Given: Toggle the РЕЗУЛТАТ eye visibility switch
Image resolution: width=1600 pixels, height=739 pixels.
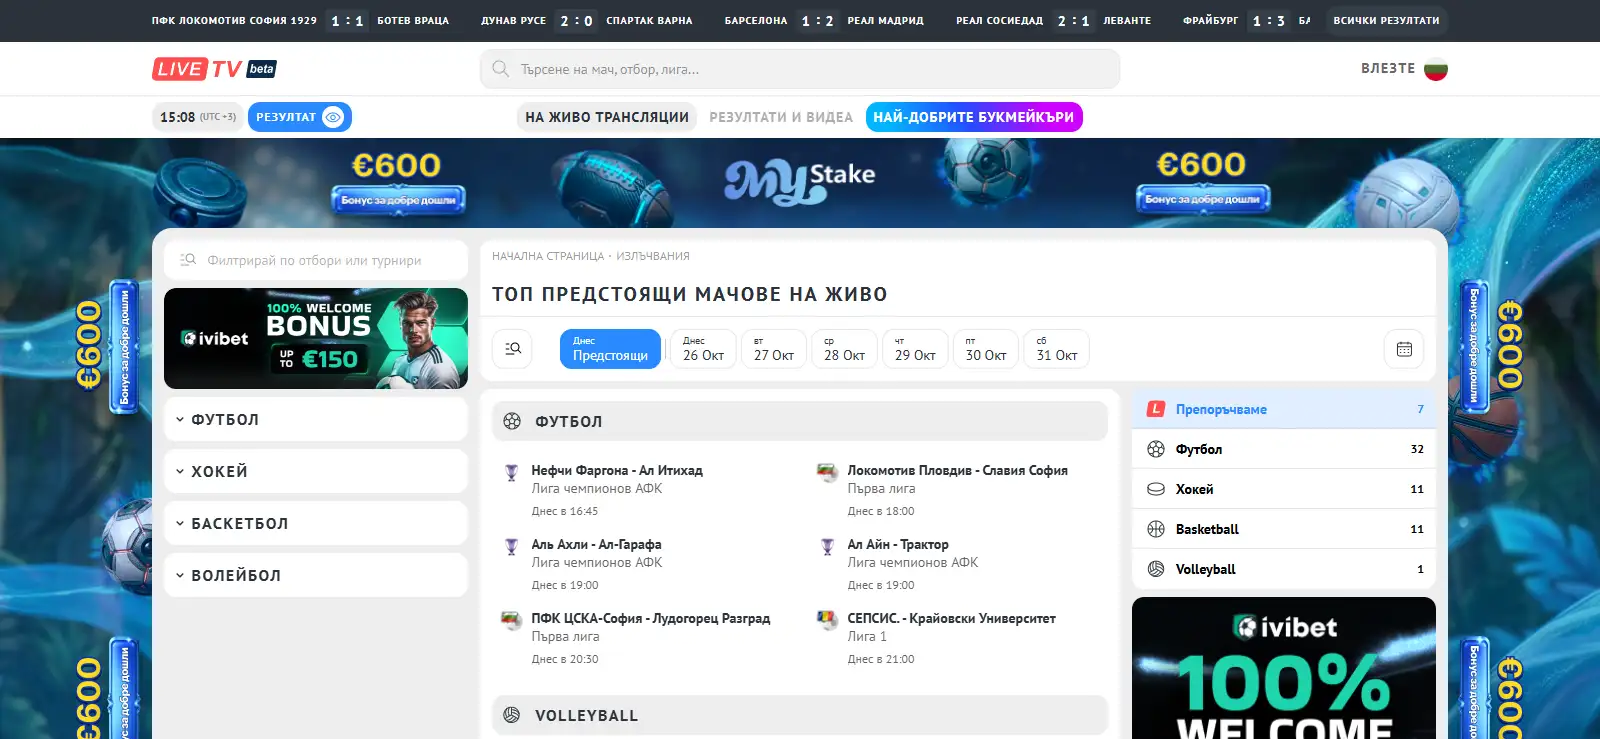Looking at the screenshot, I should (333, 117).
